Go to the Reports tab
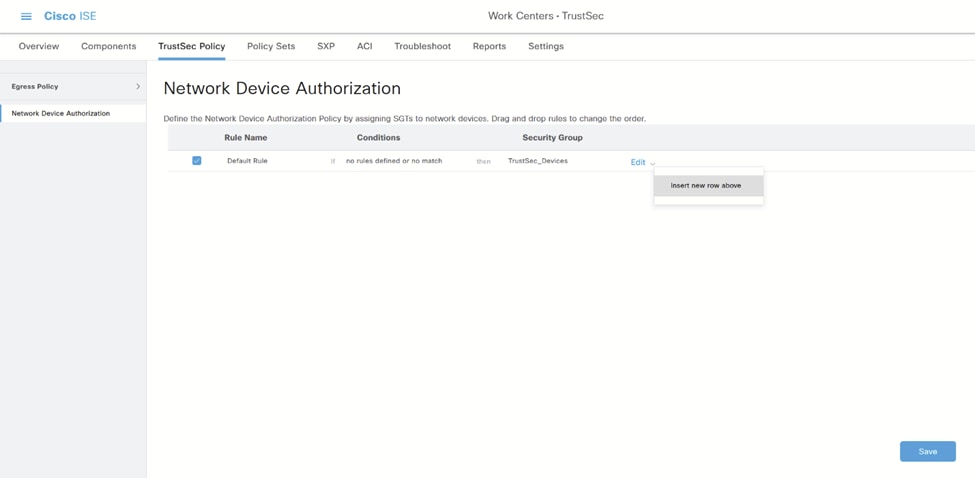 point(489,46)
